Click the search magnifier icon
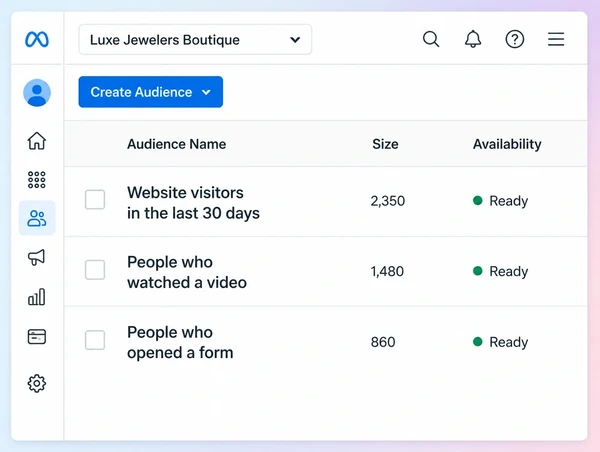This screenshot has height=452, width=600. 431,39
